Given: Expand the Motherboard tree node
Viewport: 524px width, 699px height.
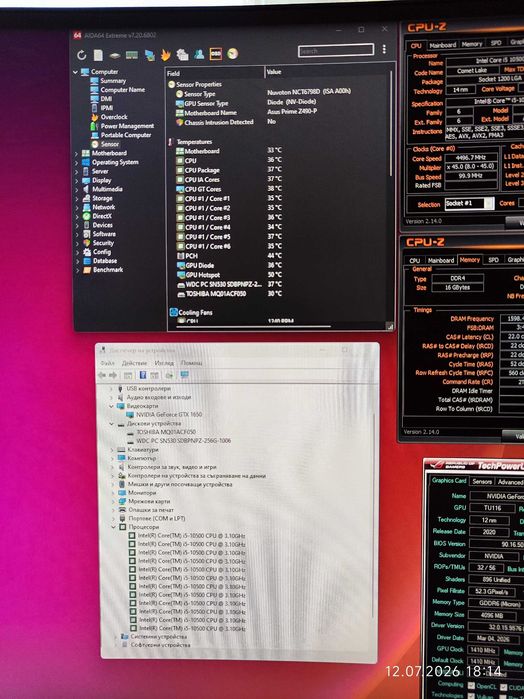Looking at the screenshot, I should tap(77, 153).
